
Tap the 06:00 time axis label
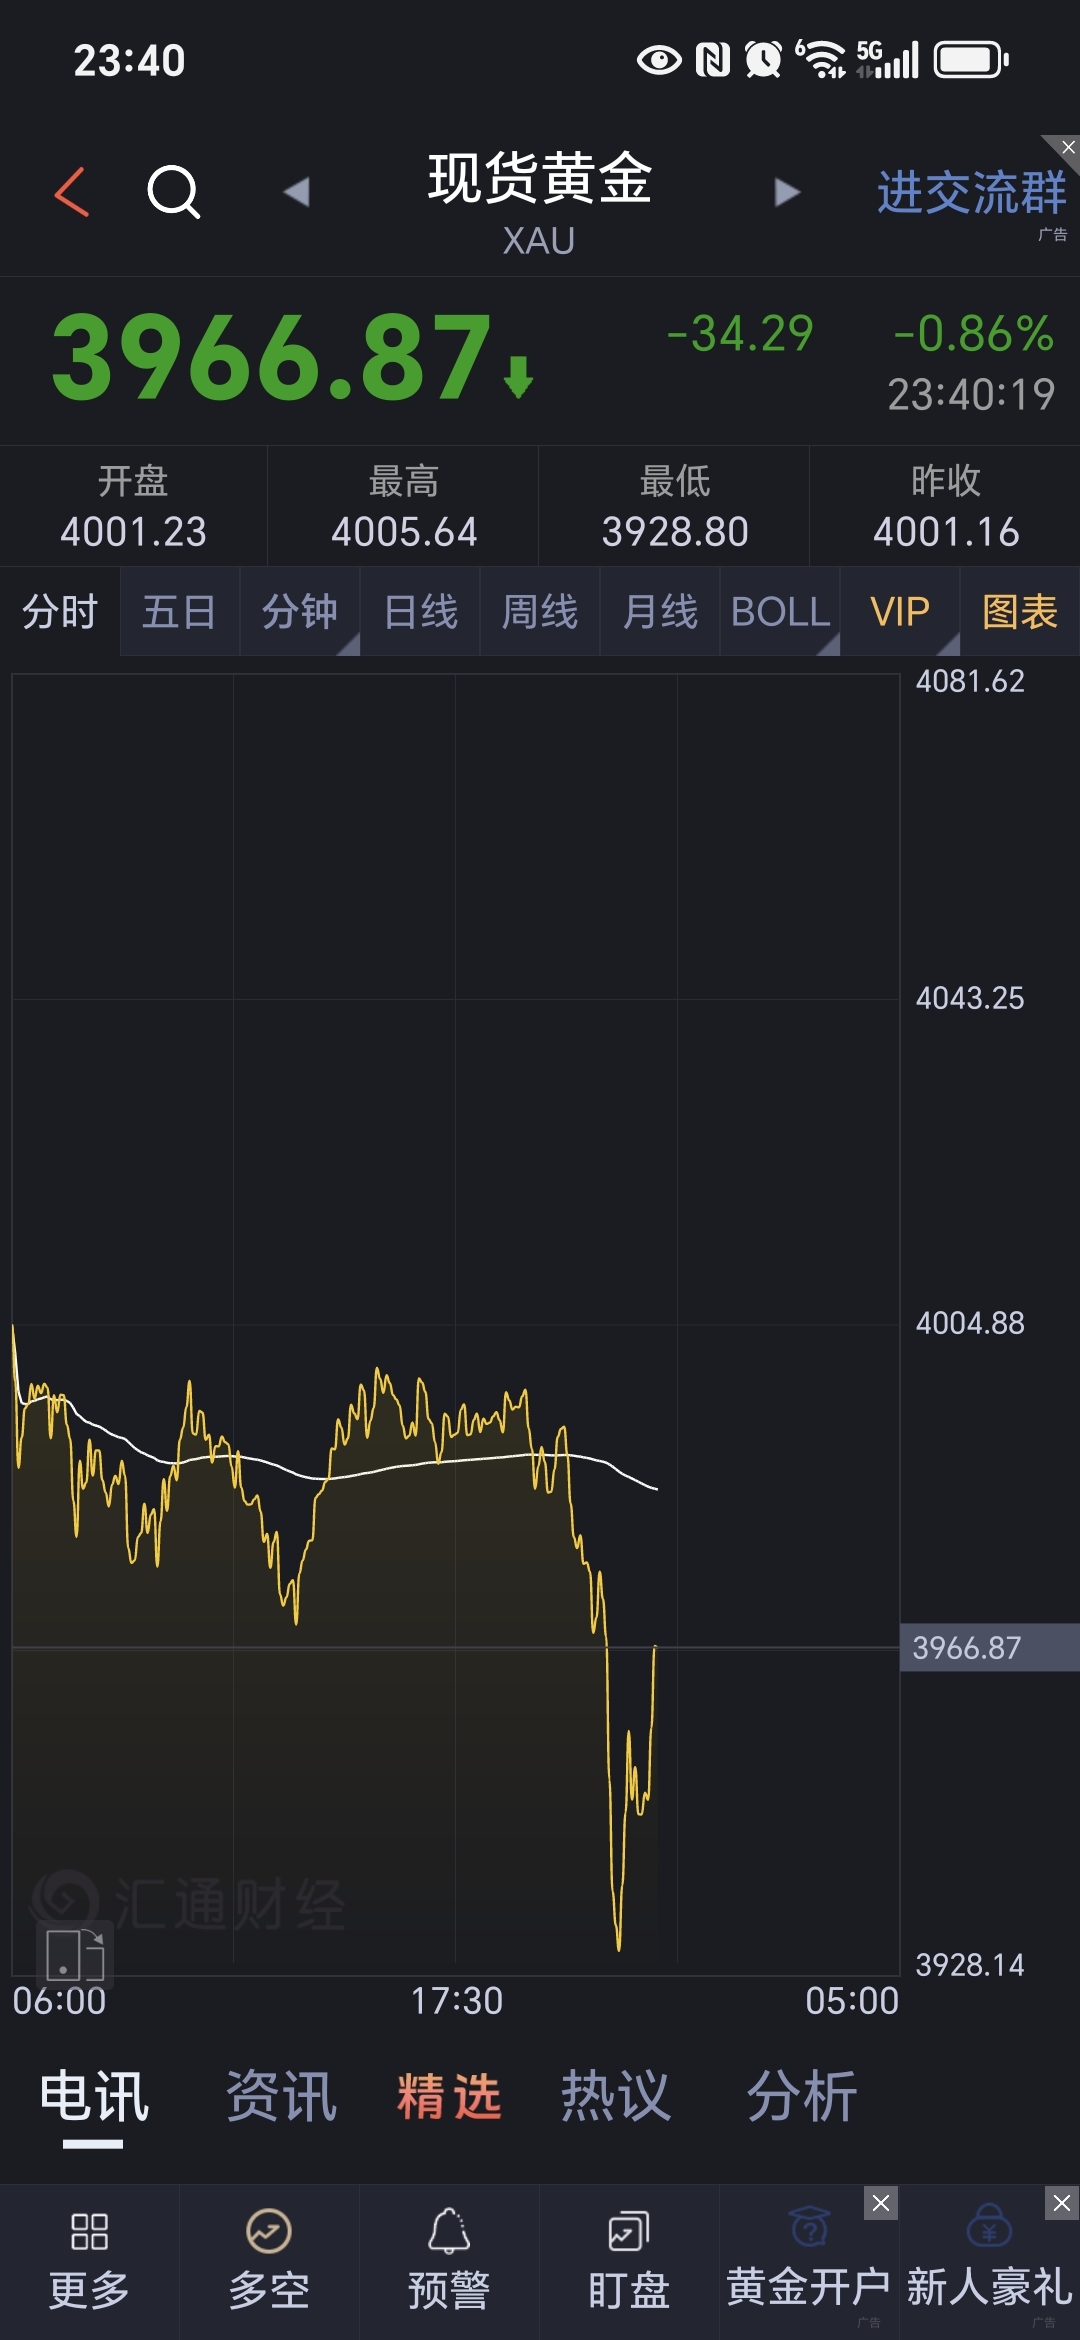click(x=59, y=2001)
